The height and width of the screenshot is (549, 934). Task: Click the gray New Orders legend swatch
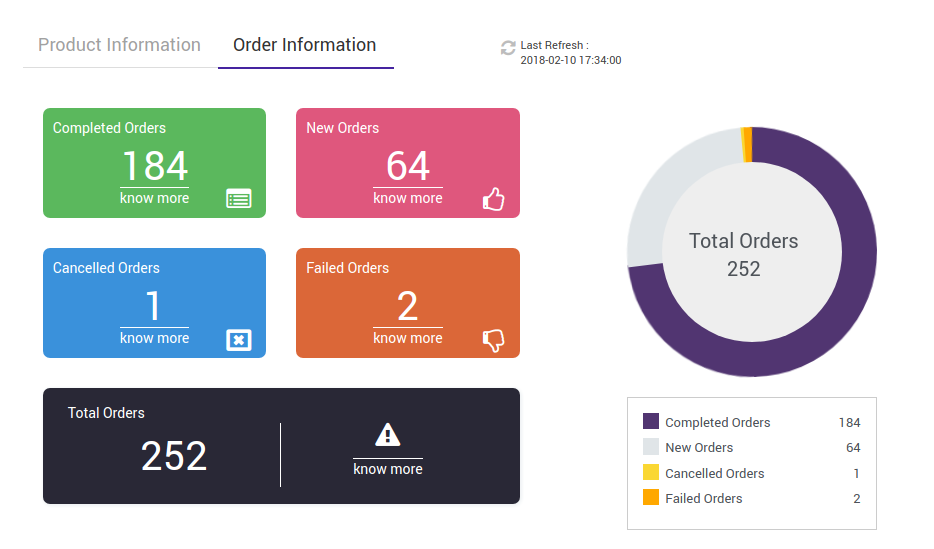pyautogui.click(x=651, y=447)
